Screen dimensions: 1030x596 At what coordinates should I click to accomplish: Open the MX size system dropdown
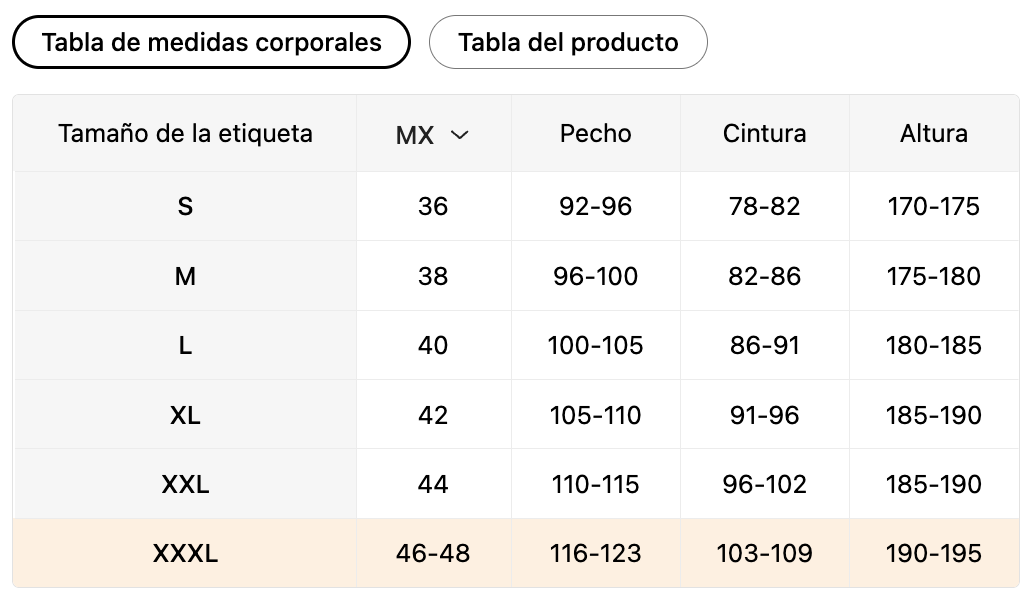point(433,135)
